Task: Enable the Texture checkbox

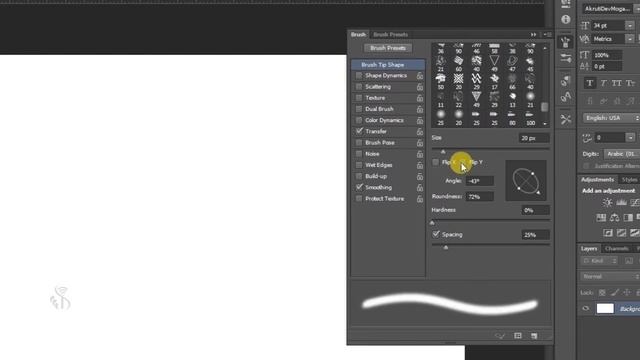Action: (359, 98)
